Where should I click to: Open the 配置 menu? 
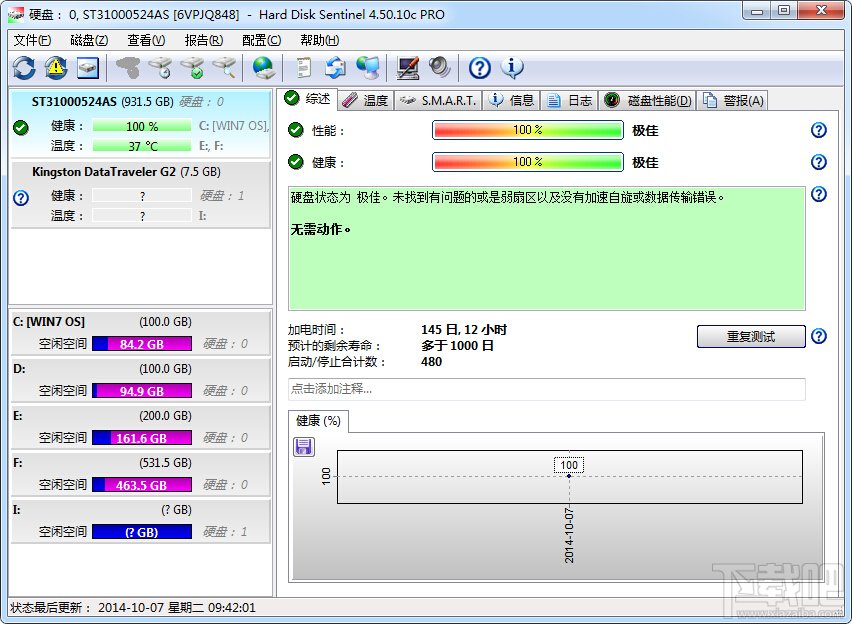click(260, 39)
